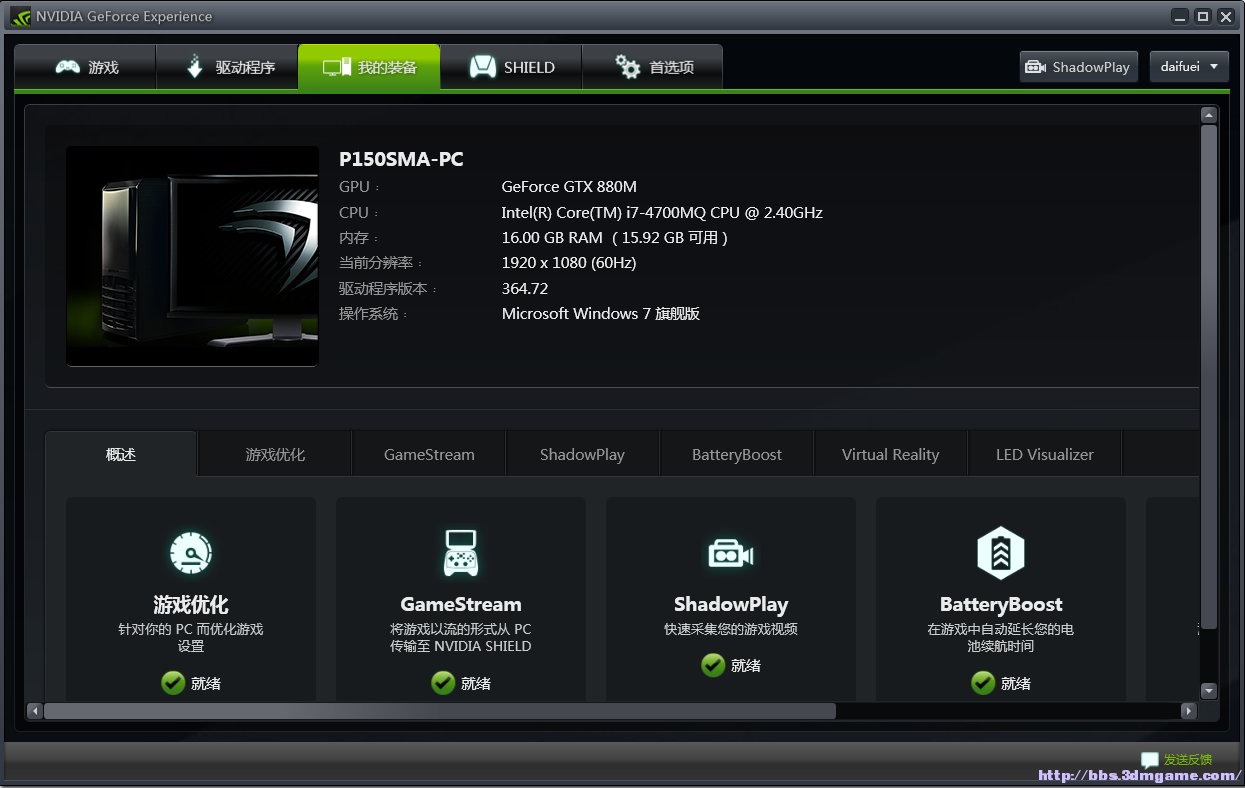Image resolution: width=1245 pixels, height=788 pixels.
Task: Click the vertical scrollbar thumb
Action: tap(1209, 377)
